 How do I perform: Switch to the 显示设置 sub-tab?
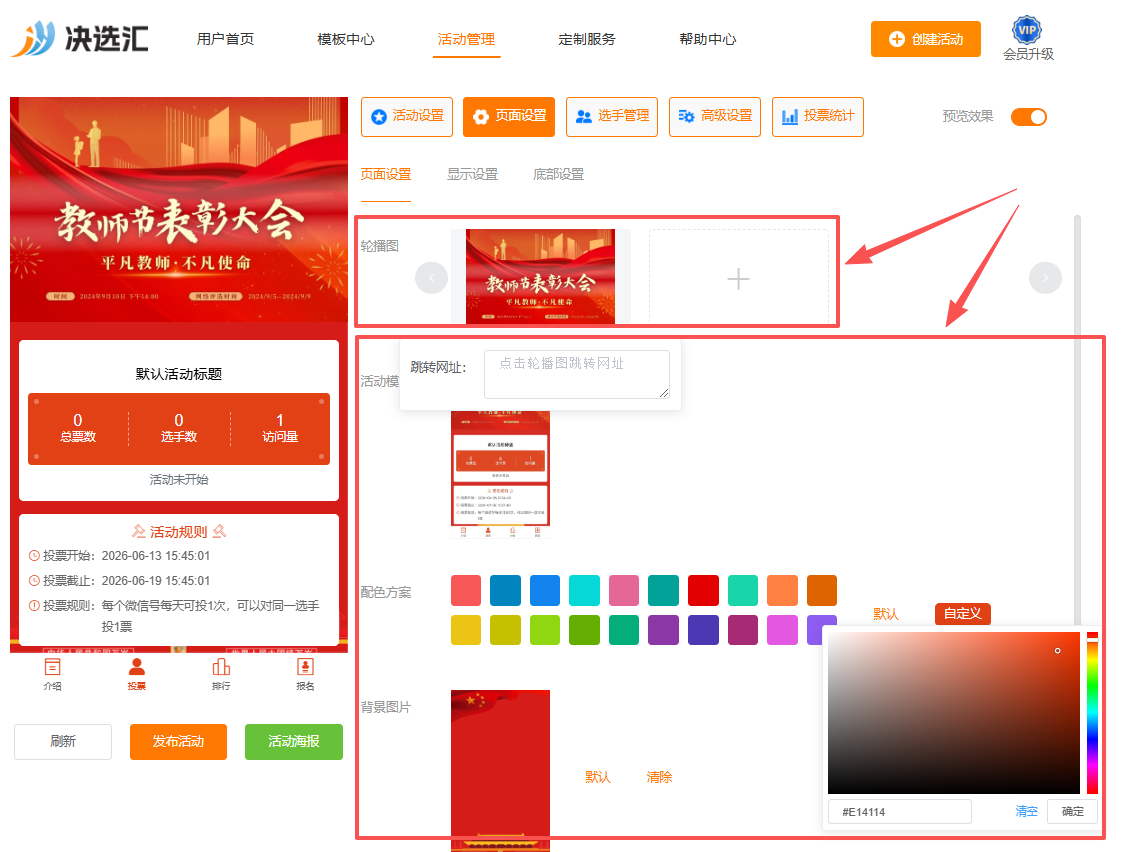click(472, 175)
